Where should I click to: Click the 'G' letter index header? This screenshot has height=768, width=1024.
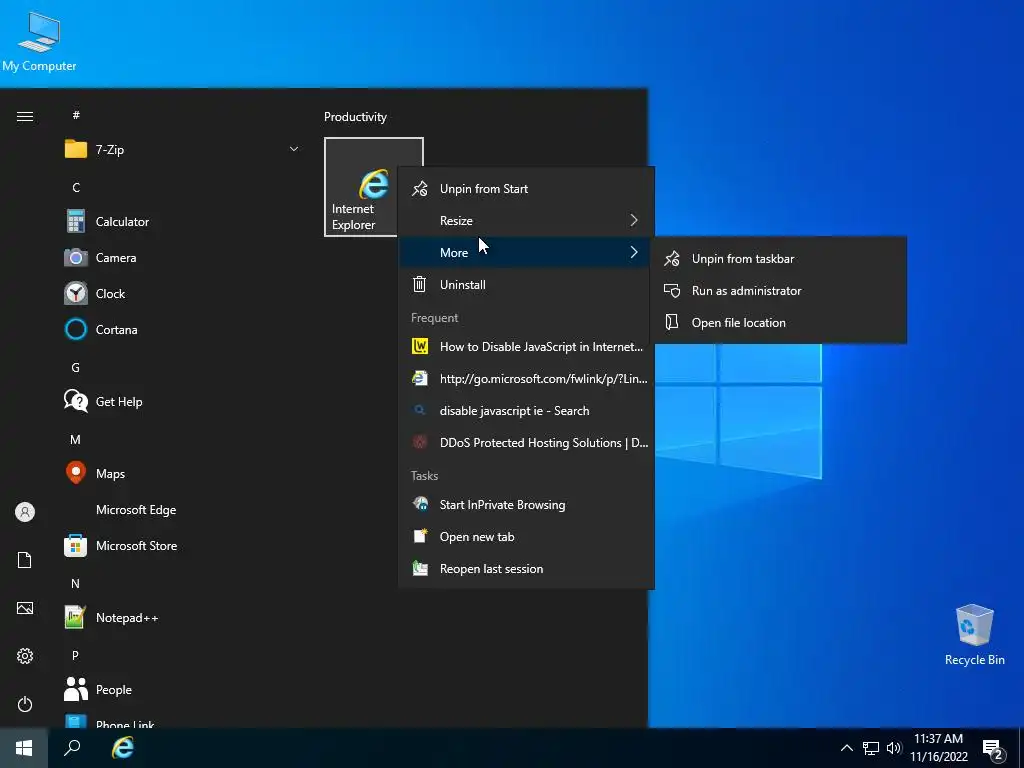[75, 368]
